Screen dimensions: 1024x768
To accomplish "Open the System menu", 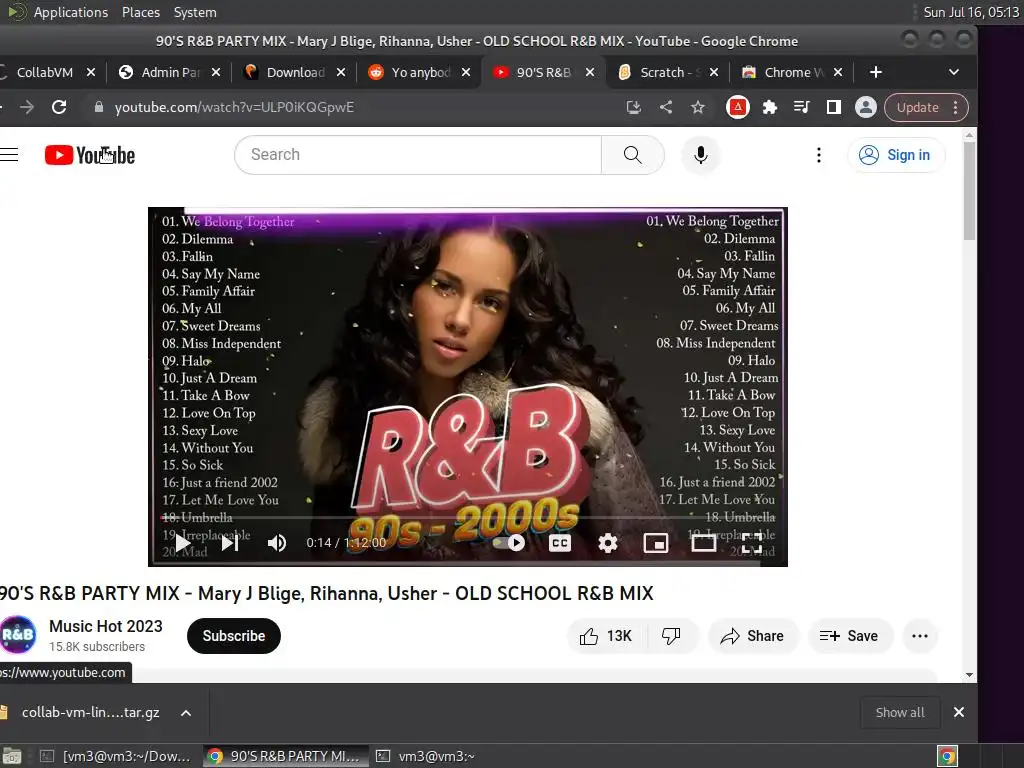I will point(195,12).
